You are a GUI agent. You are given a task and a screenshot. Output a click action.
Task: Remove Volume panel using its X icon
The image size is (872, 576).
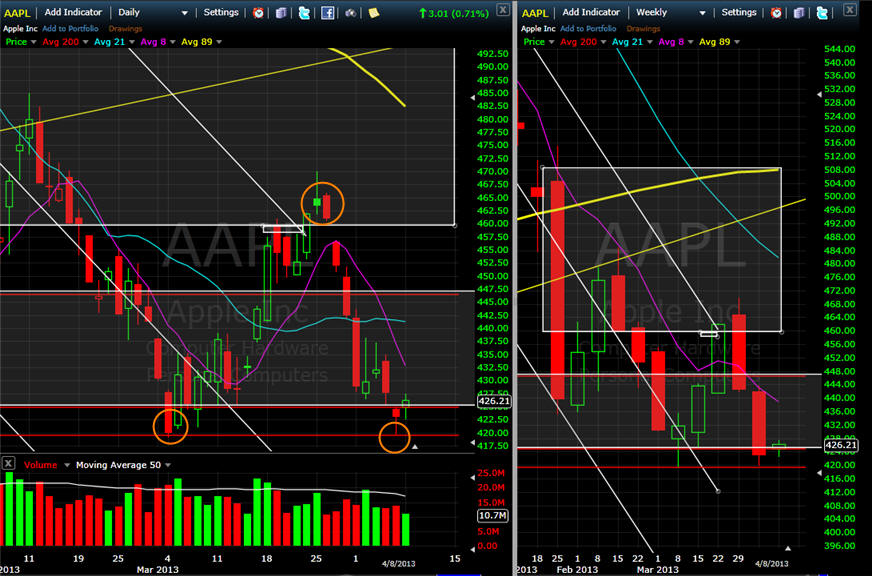click(x=8, y=463)
